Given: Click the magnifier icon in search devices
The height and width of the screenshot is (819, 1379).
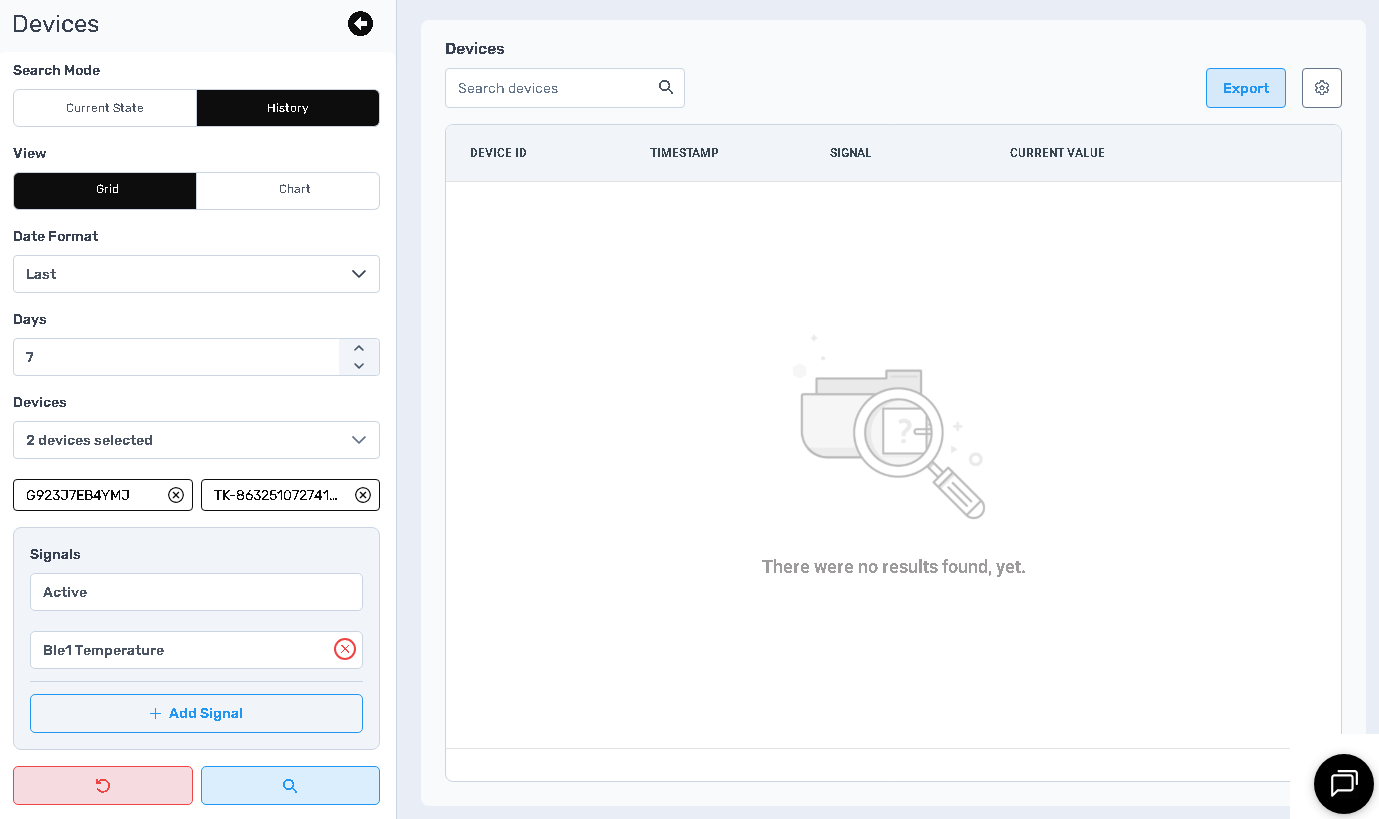Looking at the screenshot, I should pos(666,88).
